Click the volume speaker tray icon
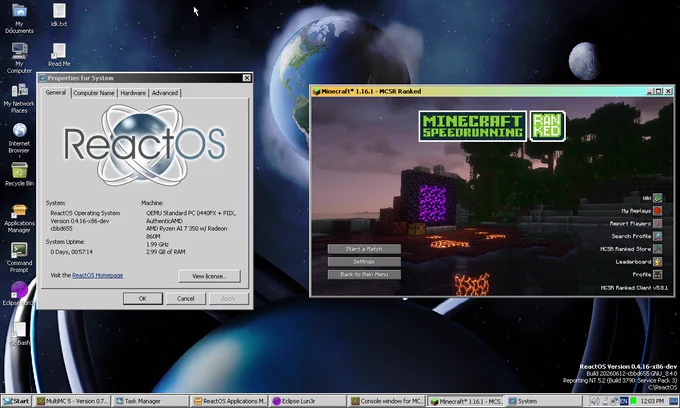Viewport: 680px width, 408px height. pyautogui.click(x=595, y=401)
